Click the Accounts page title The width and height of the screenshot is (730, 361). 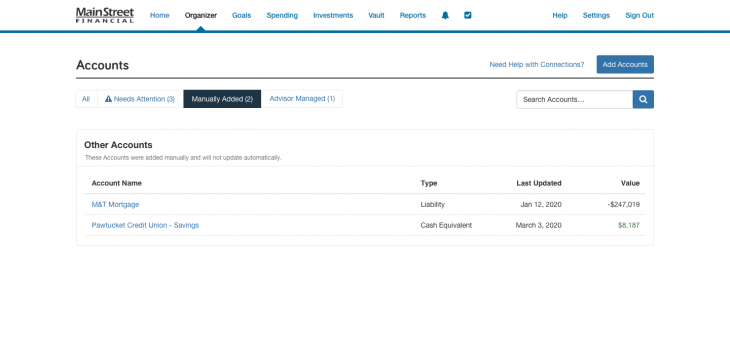click(102, 65)
